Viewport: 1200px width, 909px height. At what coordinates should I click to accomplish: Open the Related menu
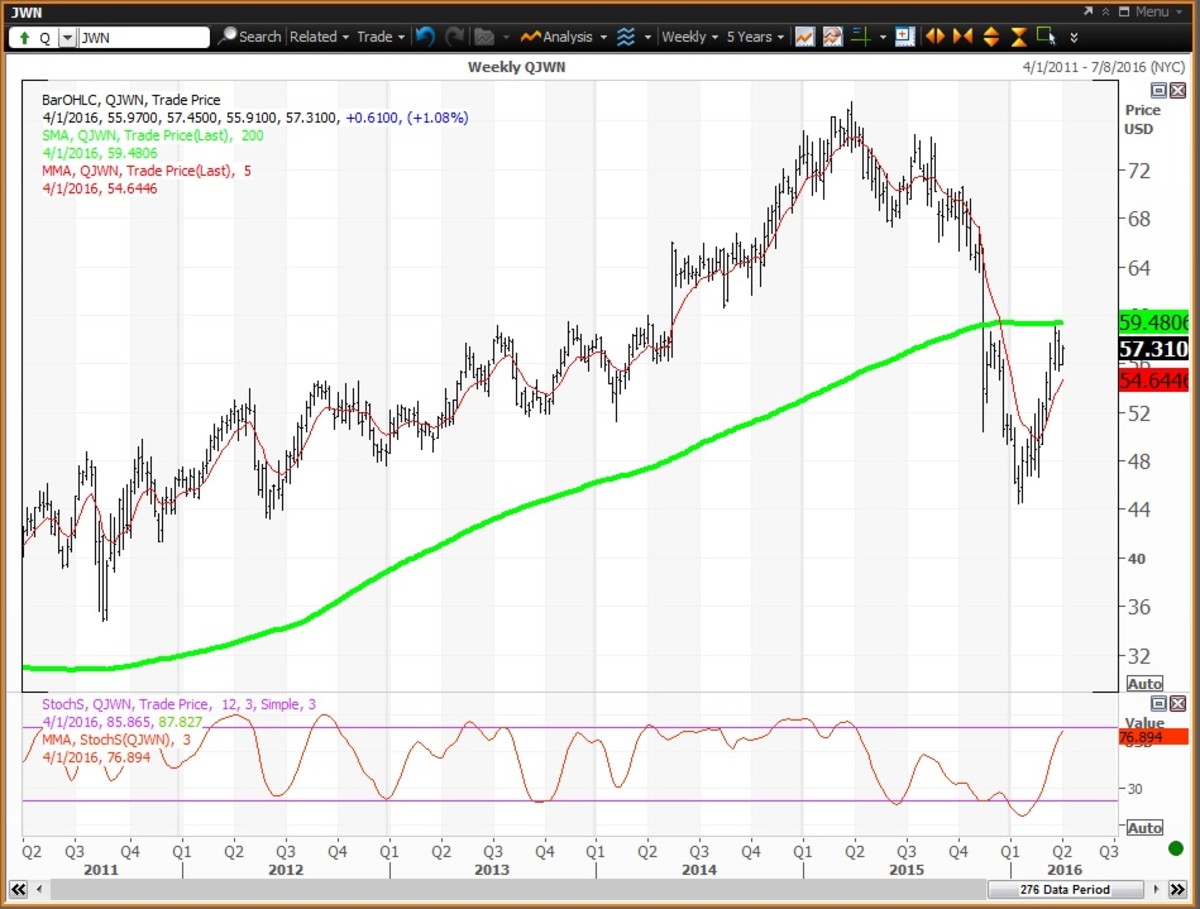[319, 37]
